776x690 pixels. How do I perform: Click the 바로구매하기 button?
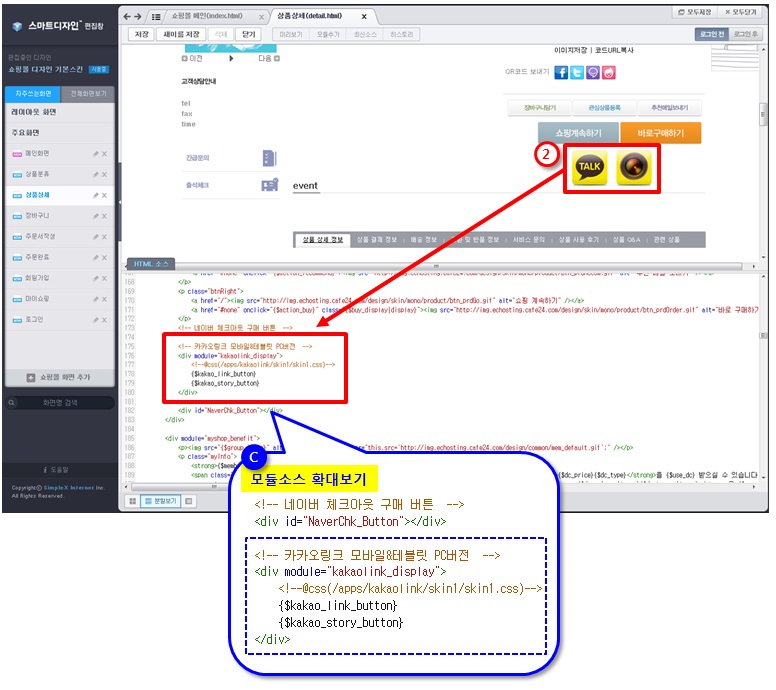click(661, 134)
